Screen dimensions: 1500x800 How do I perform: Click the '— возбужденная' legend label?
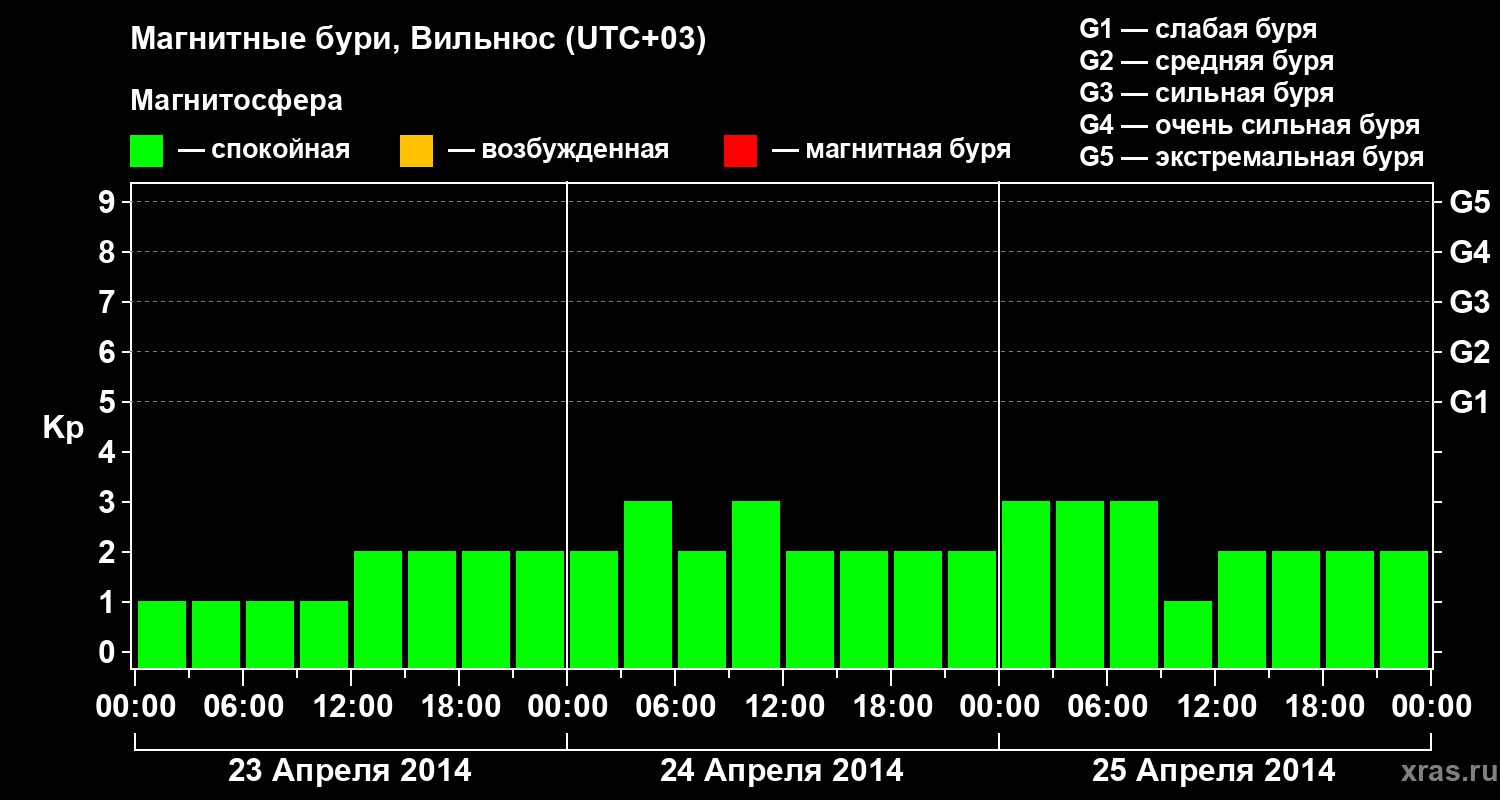558,151
